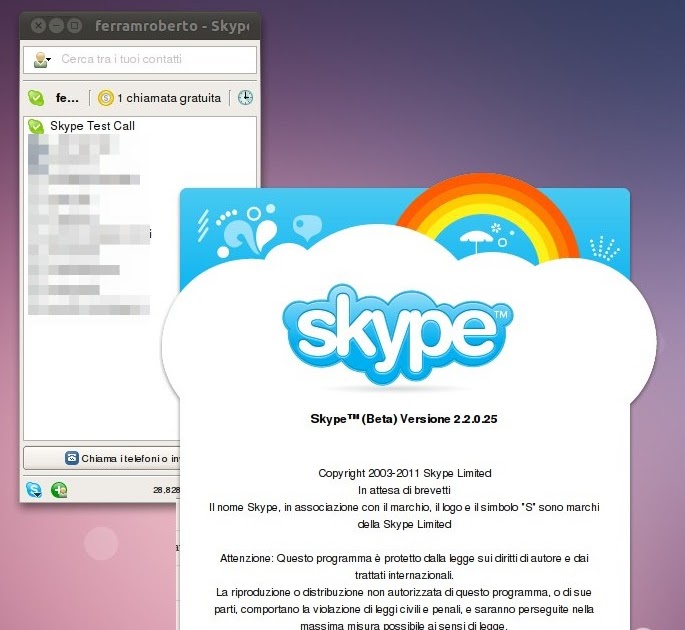Click the Skype logo in About dialog

(398, 334)
